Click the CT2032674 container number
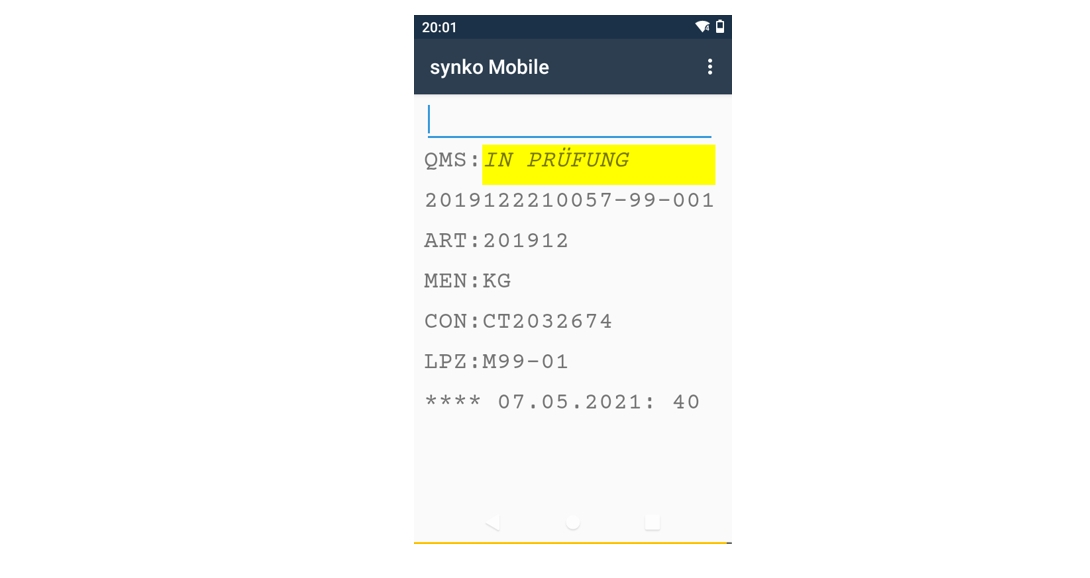 [x=548, y=321]
